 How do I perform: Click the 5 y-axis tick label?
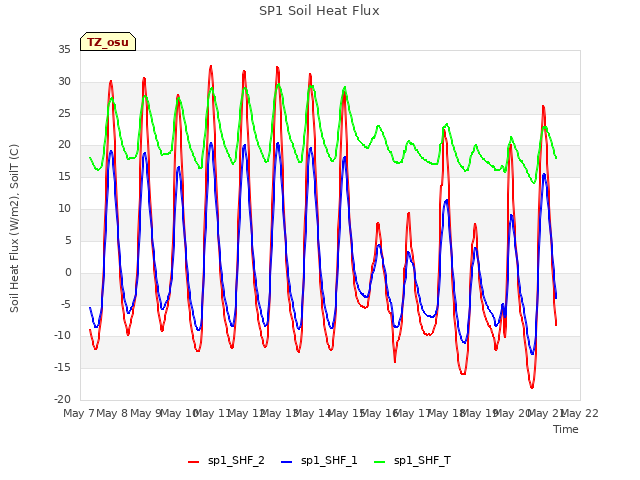click(x=68, y=241)
